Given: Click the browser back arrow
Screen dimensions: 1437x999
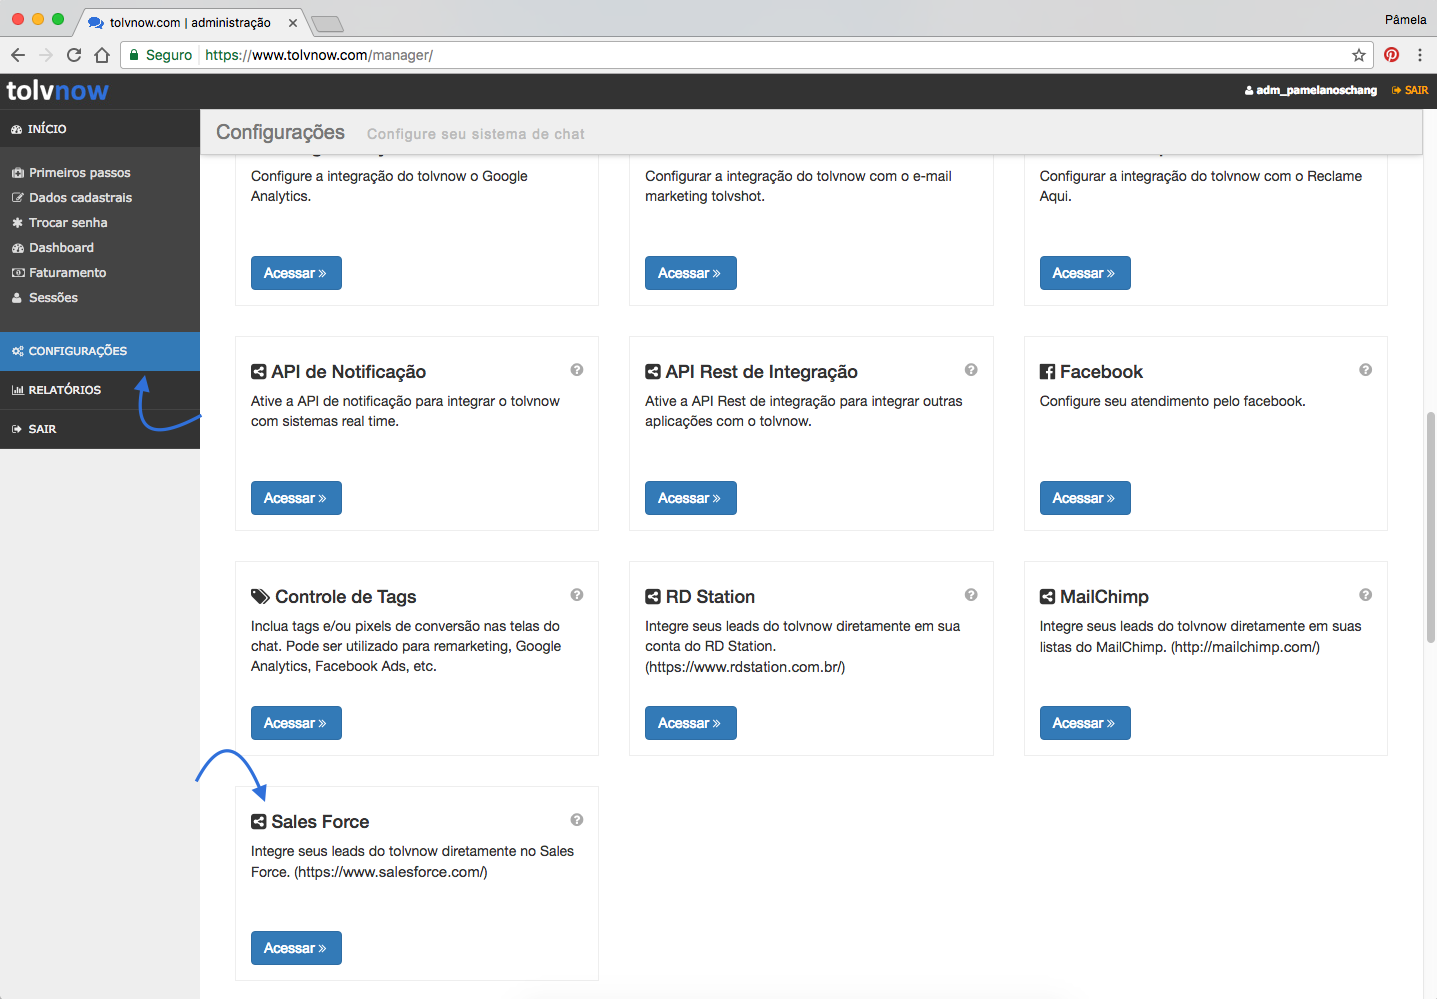Looking at the screenshot, I should 18,55.
